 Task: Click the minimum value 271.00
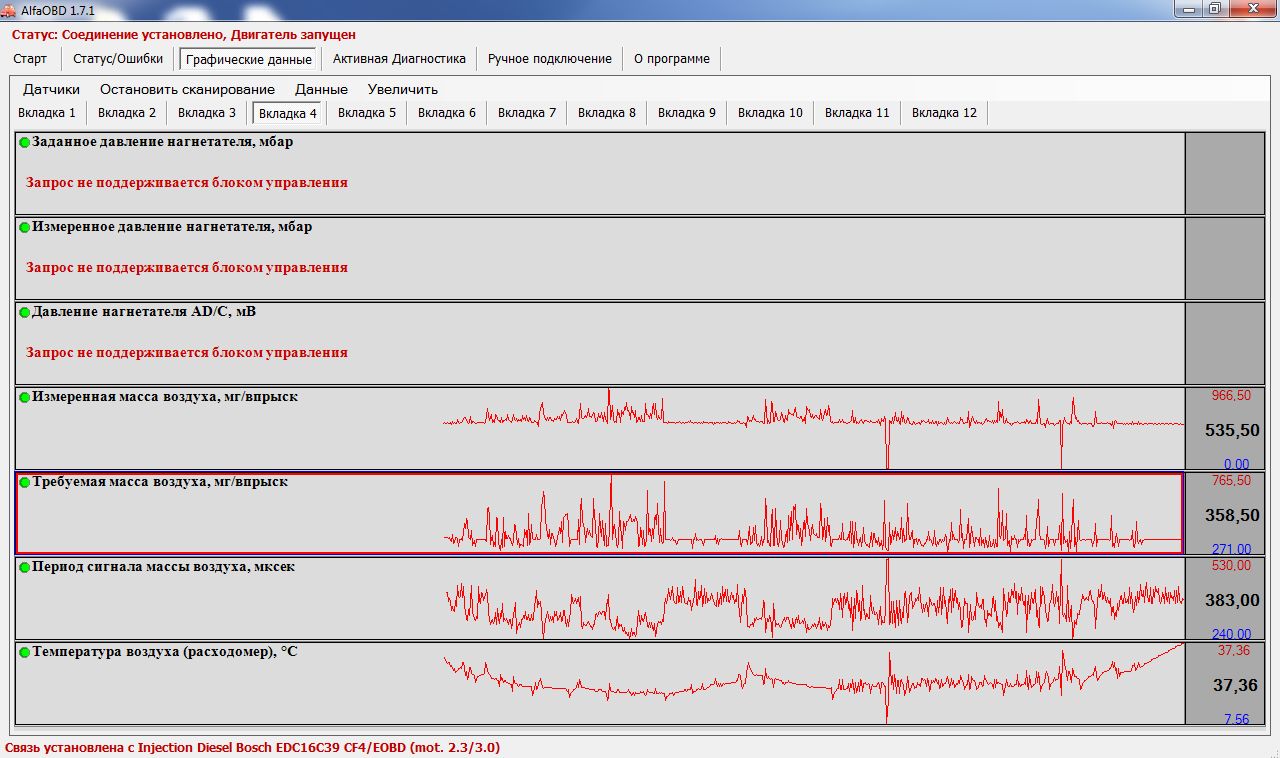(x=1231, y=549)
